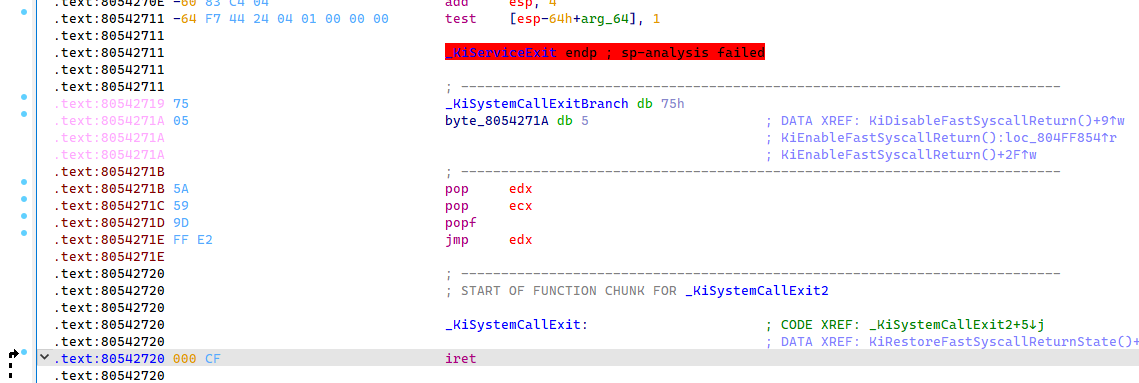The height and width of the screenshot is (383, 1139).
Task: Toggle breakpoint dot beside iret line
Action: 24,352
